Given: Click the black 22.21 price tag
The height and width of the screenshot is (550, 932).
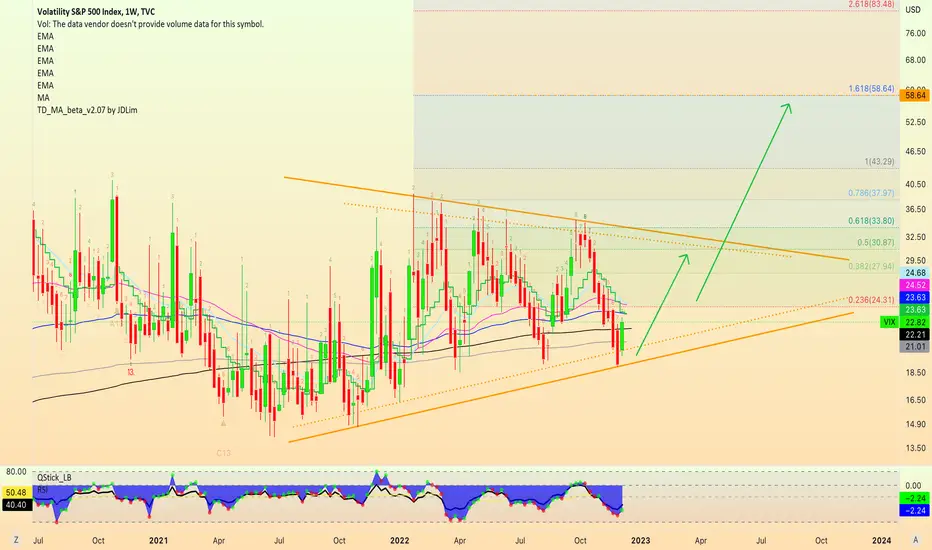Looking at the screenshot, I should tap(915, 334).
